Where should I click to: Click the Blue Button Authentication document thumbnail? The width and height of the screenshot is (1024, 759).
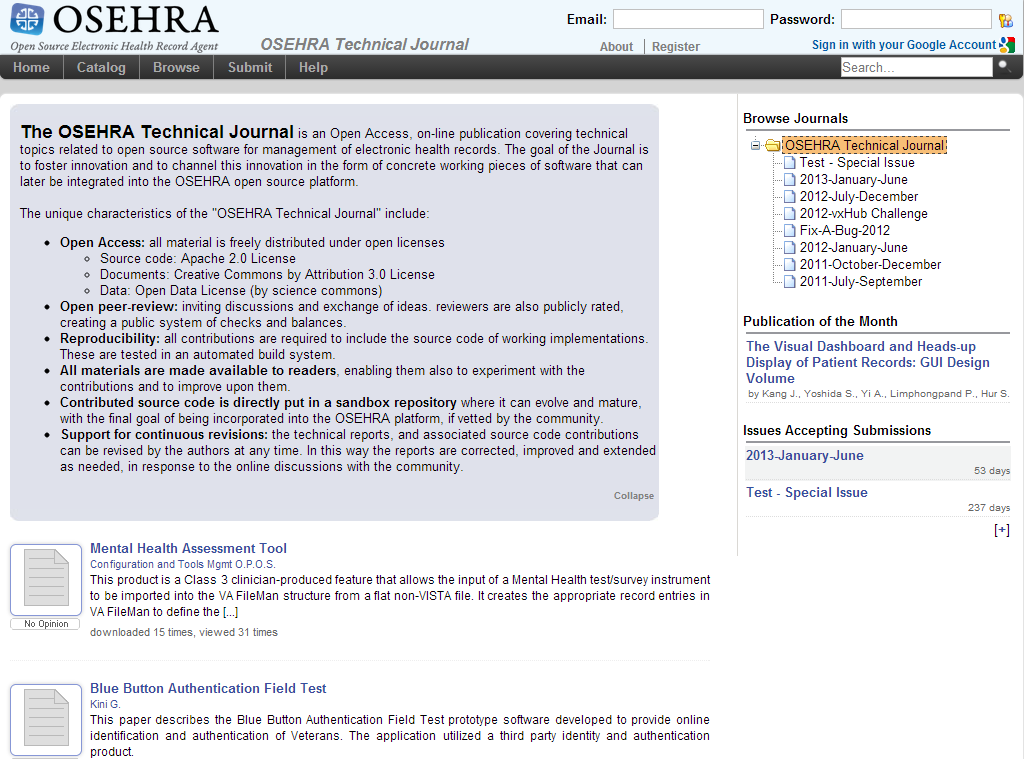tap(46, 720)
